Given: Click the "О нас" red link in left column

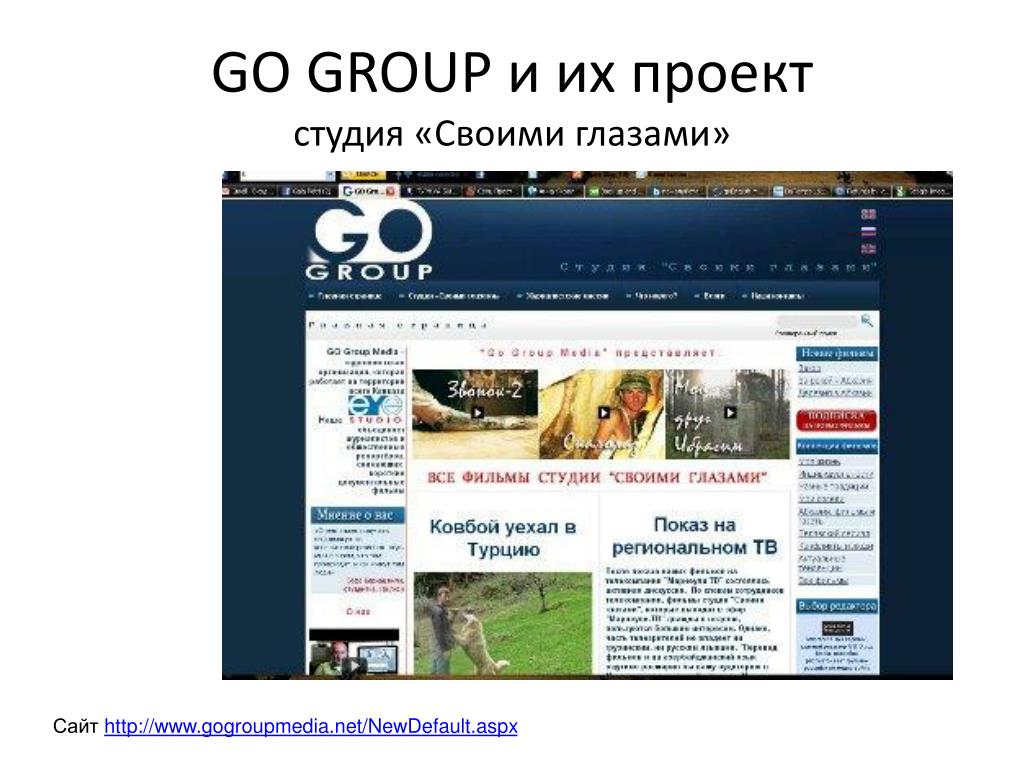Looking at the screenshot, I should [x=358, y=612].
